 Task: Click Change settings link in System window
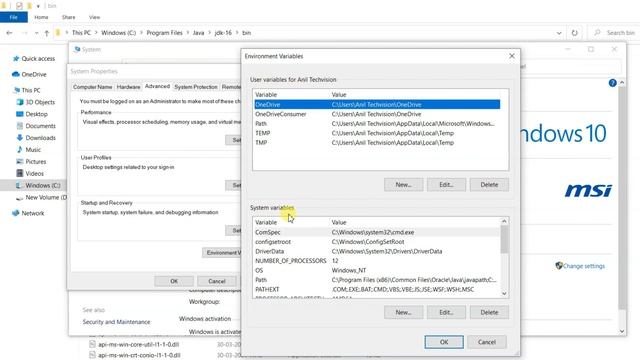tap(584, 266)
